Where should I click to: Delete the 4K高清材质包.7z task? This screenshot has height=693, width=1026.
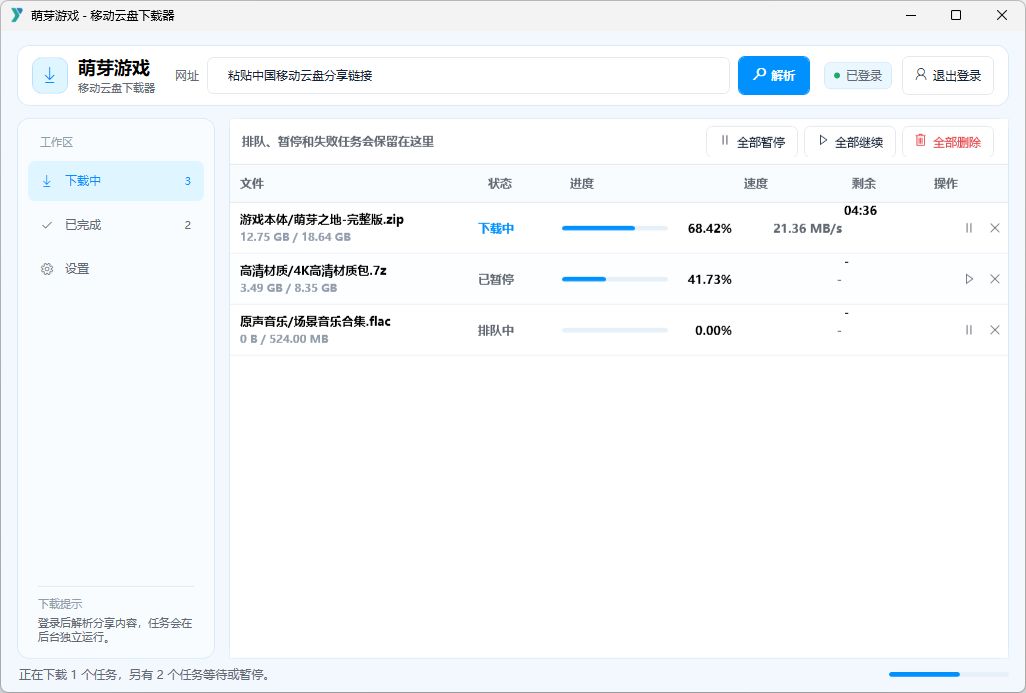995,279
